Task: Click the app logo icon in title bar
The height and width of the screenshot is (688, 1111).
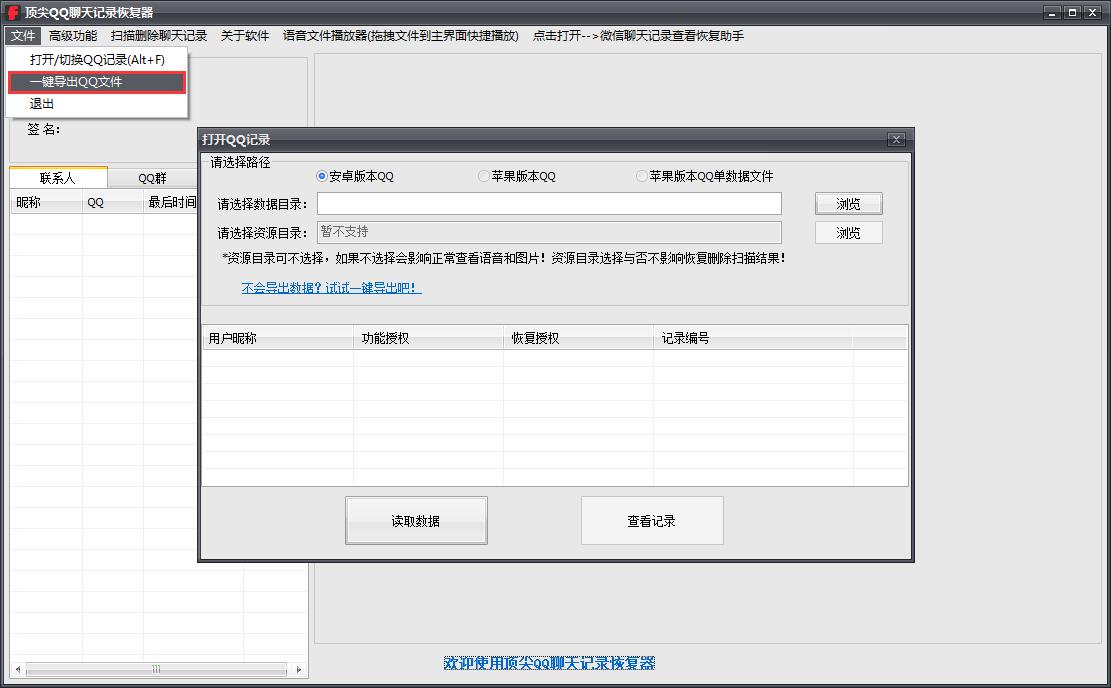Action: (13, 13)
